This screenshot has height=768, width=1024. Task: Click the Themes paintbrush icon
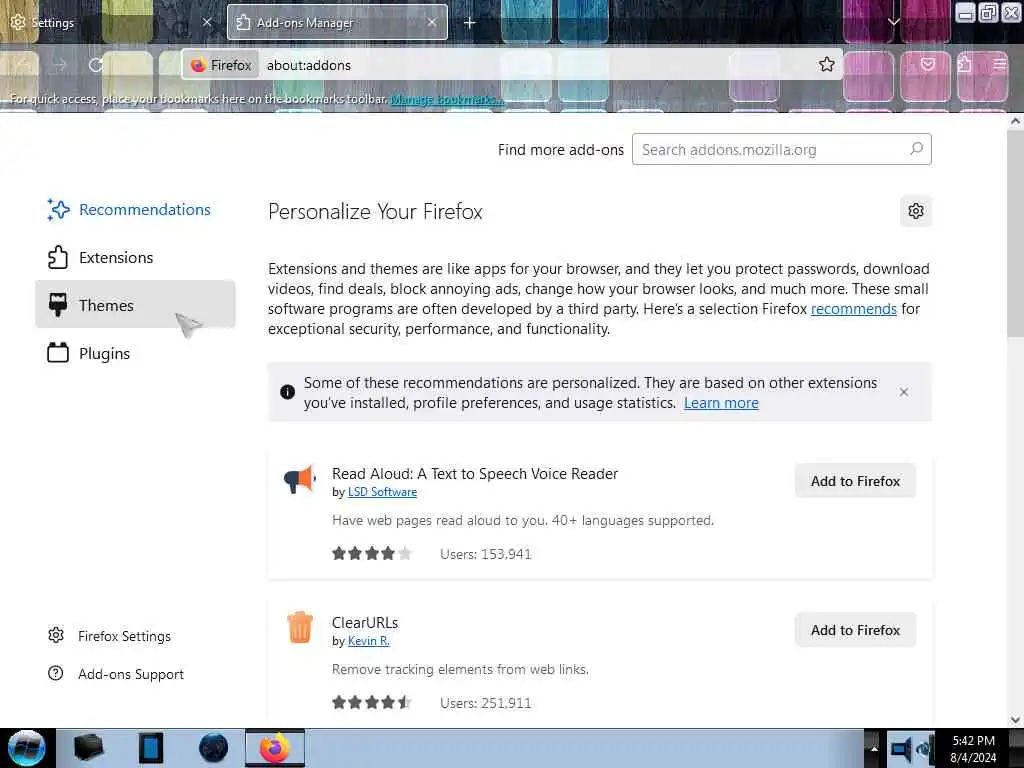tap(58, 305)
